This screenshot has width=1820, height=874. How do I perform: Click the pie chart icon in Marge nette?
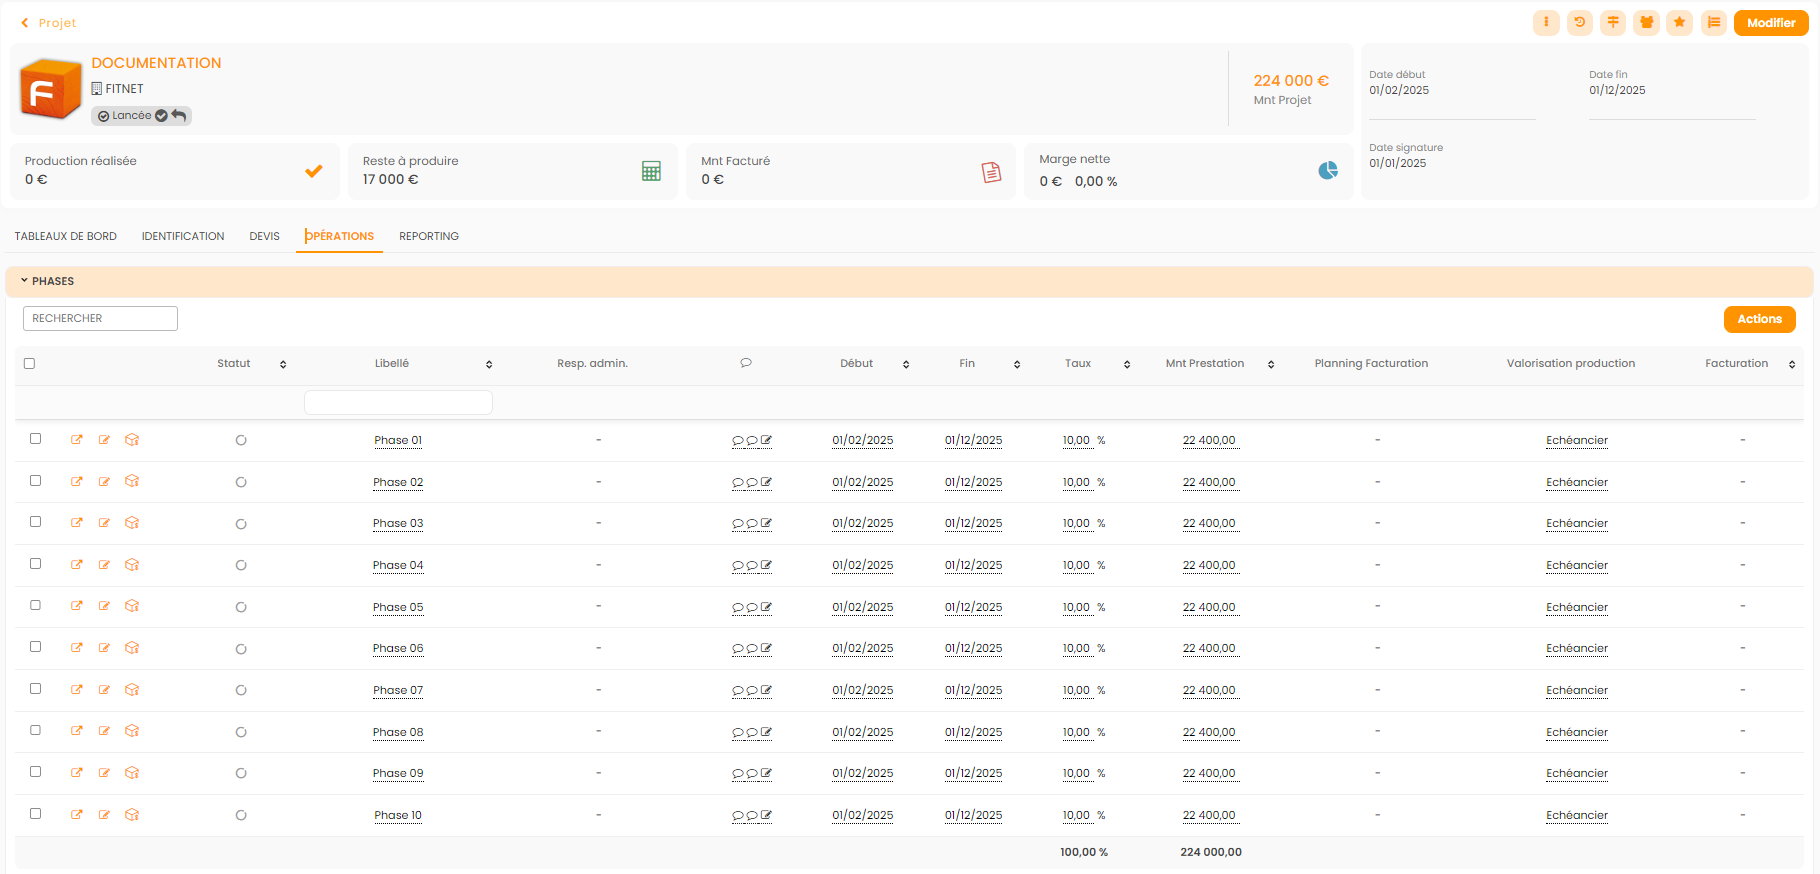point(1328,171)
